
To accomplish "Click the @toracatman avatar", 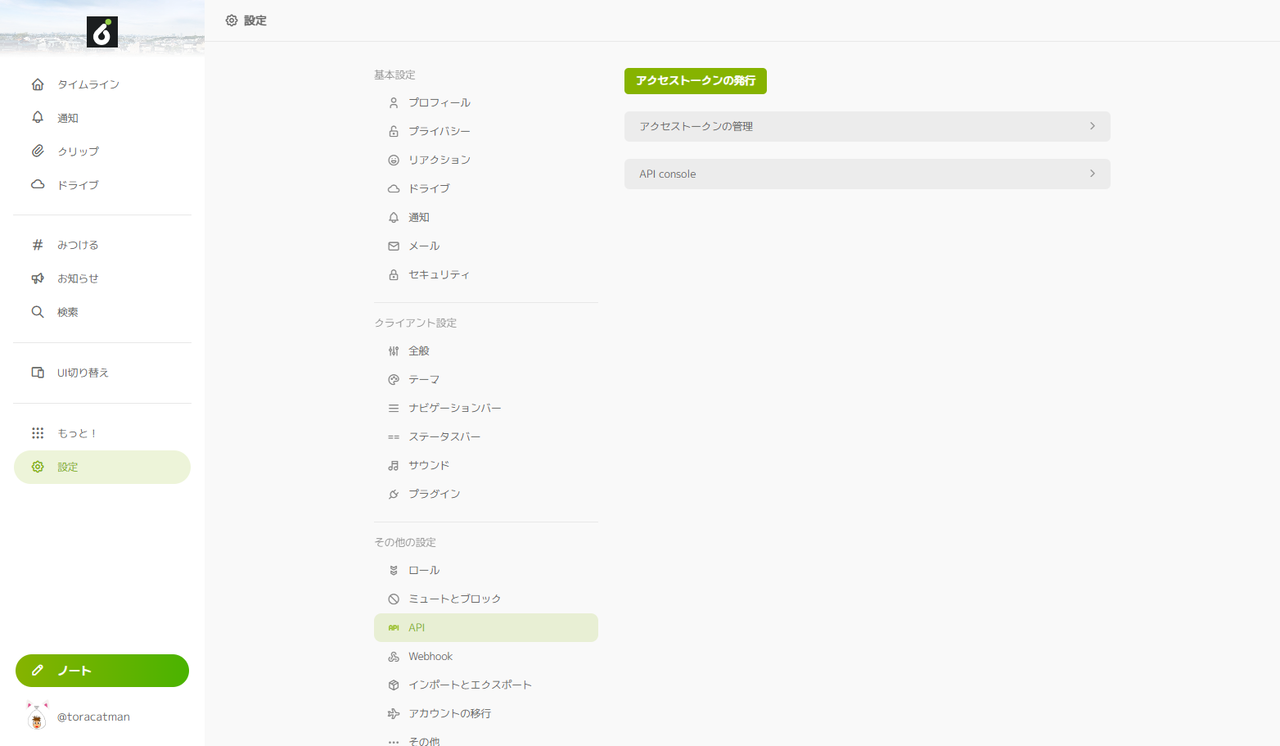I will click(x=37, y=716).
